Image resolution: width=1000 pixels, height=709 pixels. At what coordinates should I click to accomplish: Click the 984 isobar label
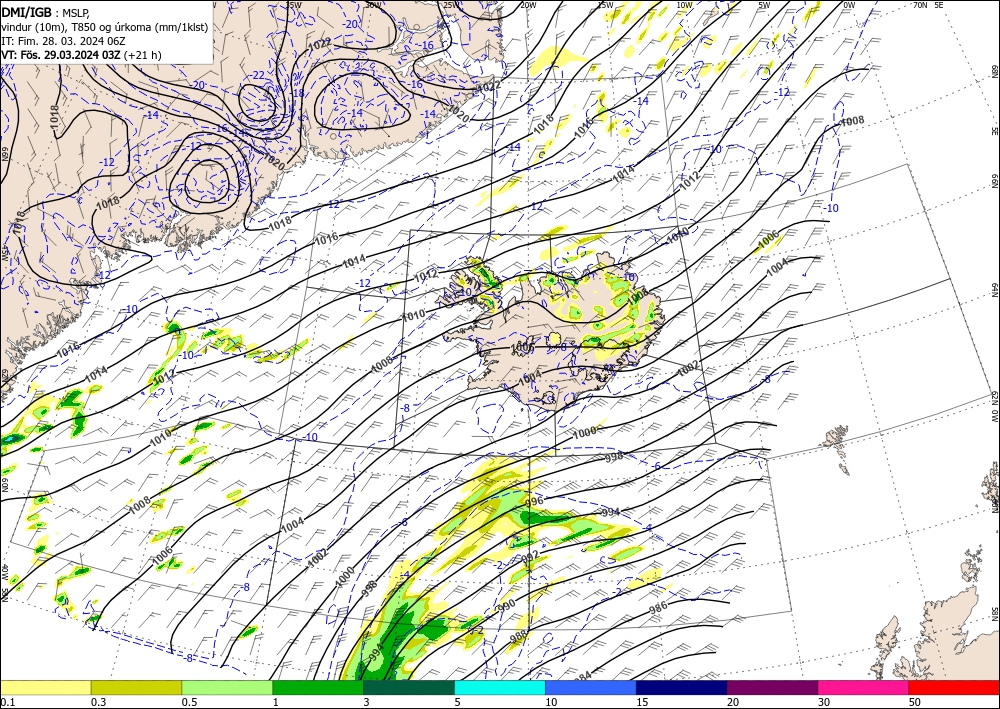[x=584, y=675]
